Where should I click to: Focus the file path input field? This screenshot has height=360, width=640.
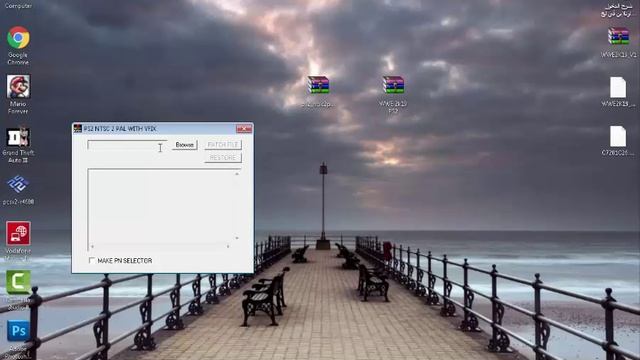tap(127, 145)
